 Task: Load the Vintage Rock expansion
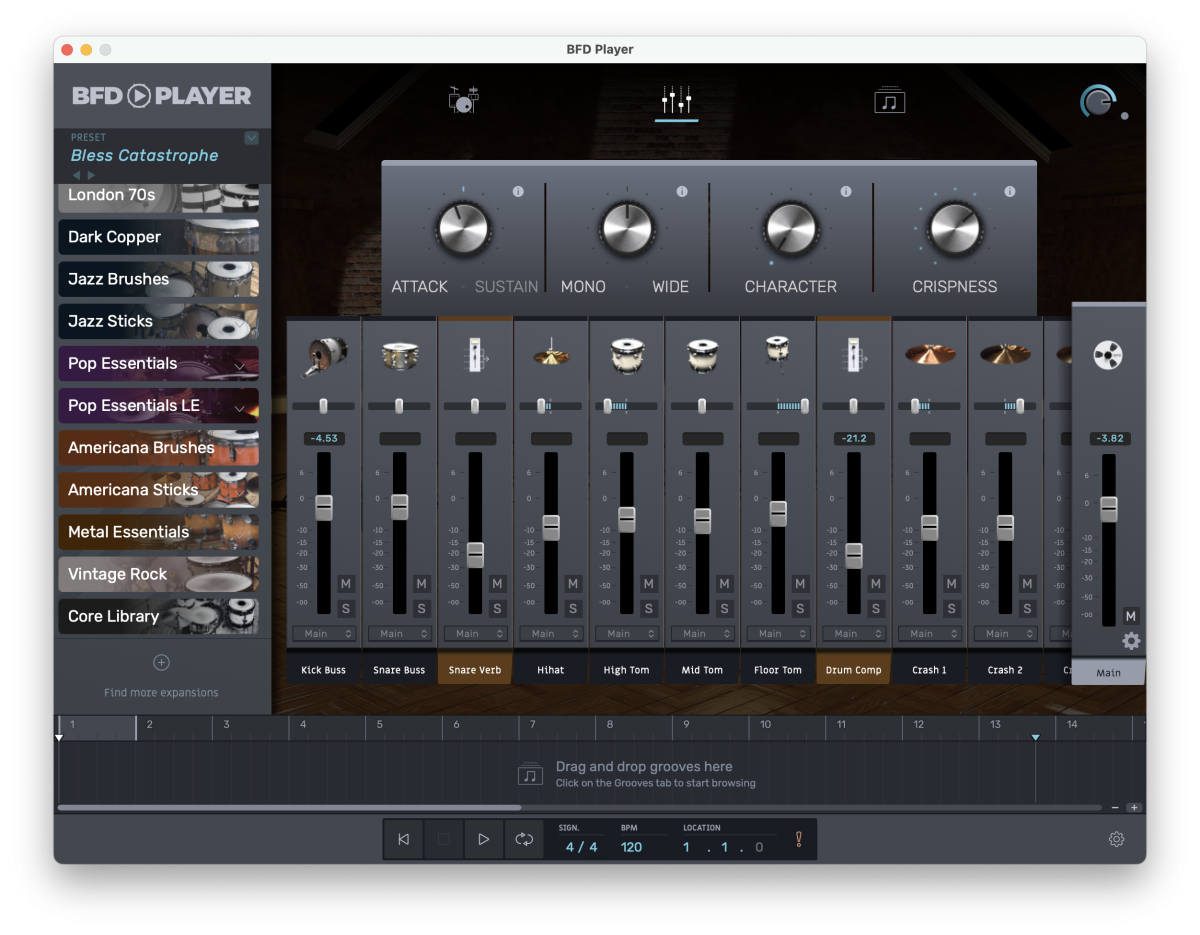[x=158, y=574]
